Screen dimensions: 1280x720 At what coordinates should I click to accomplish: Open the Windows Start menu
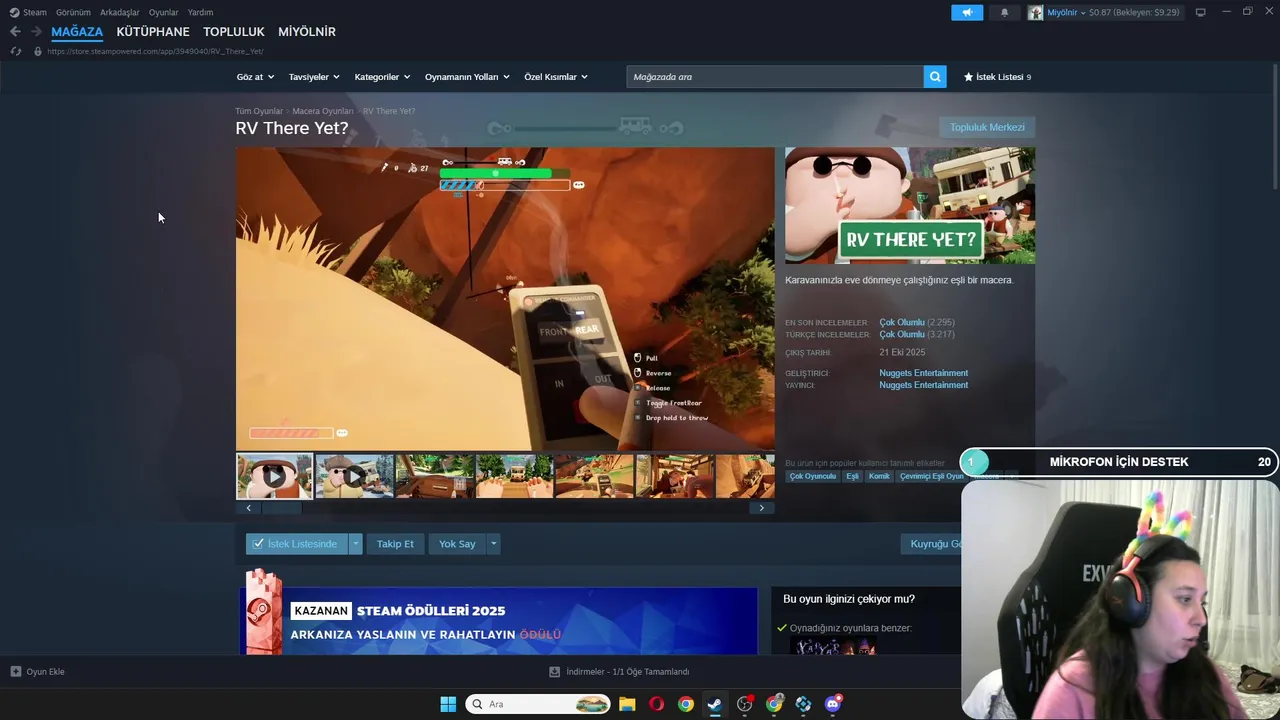[x=448, y=704]
